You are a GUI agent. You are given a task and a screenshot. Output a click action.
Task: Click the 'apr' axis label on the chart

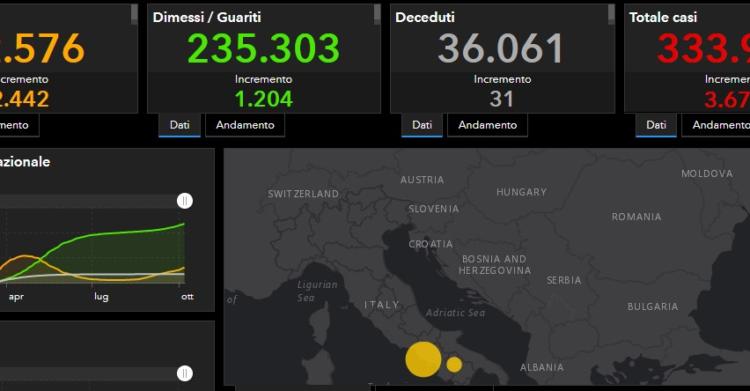16,297
